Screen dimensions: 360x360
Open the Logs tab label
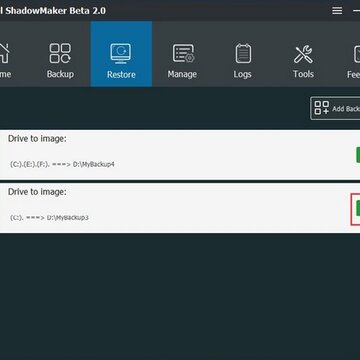click(x=242, y=74)
